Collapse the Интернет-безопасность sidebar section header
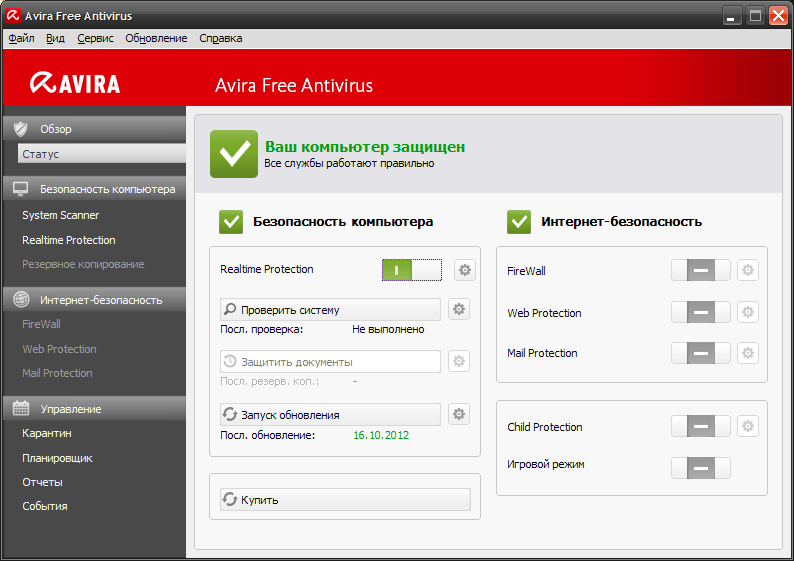The image size is (794, 561). click(x=94, y=299)
